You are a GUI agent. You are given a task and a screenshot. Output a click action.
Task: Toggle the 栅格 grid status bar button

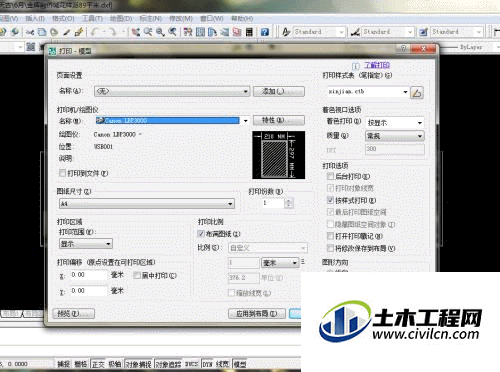[x=81, y=364]
